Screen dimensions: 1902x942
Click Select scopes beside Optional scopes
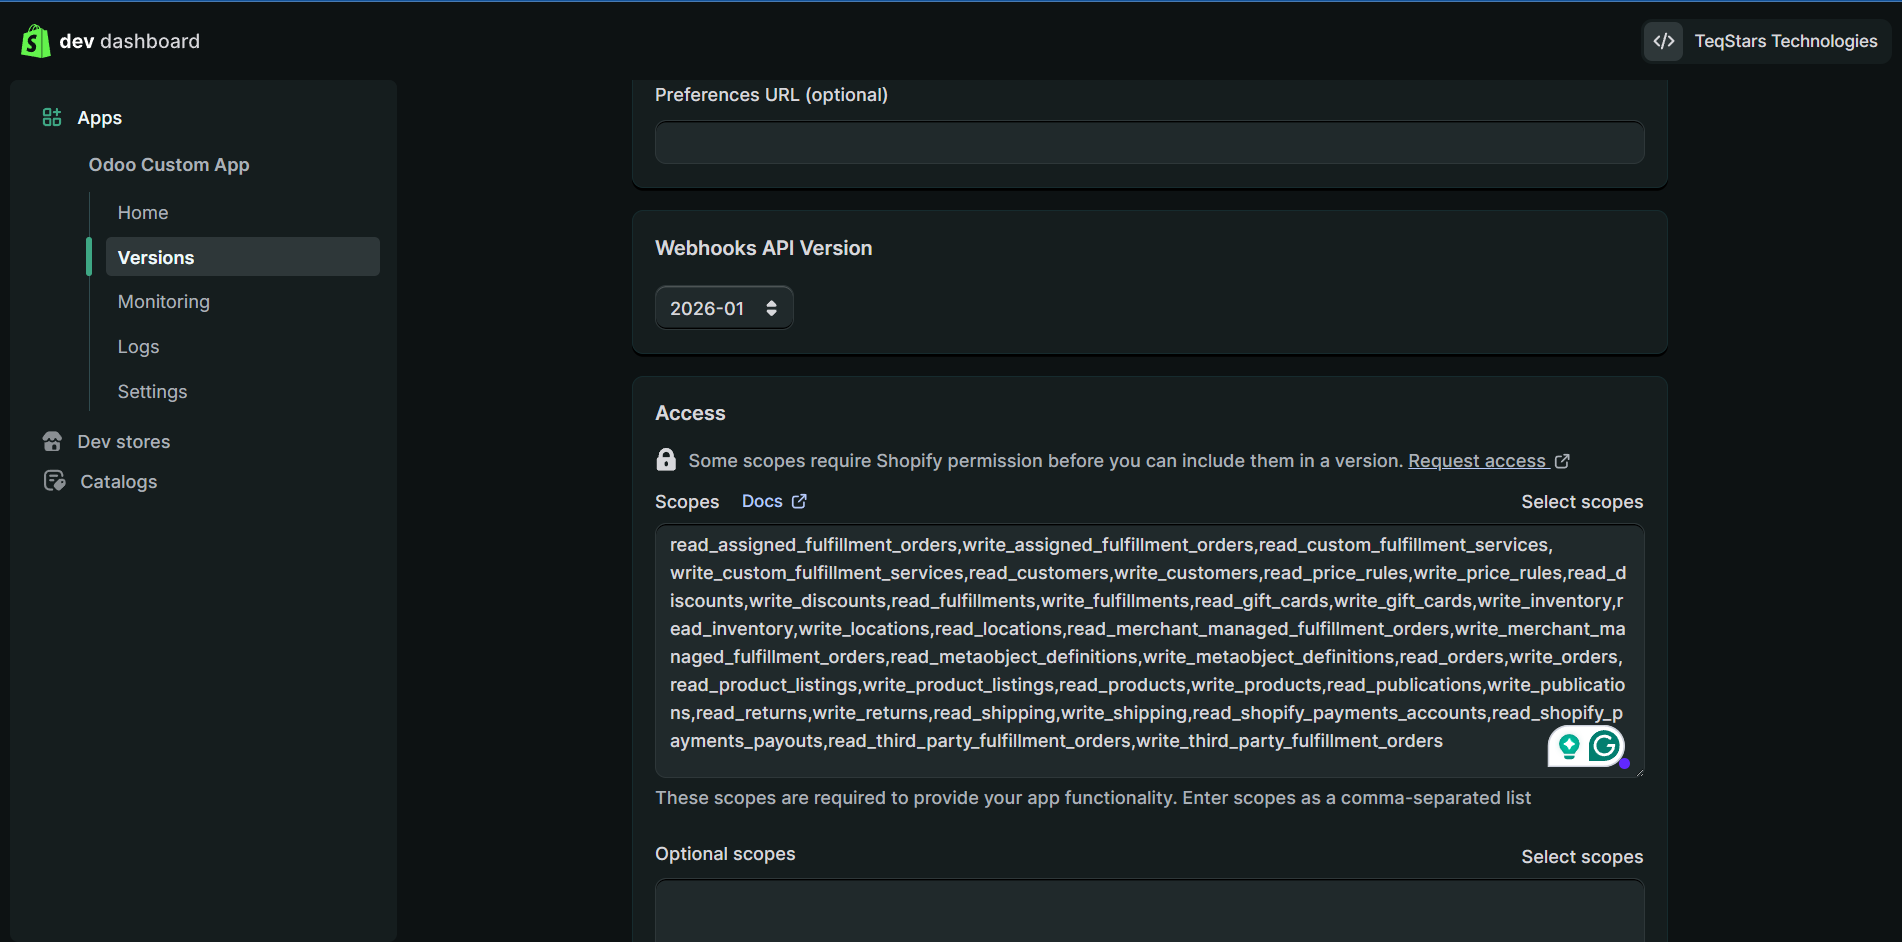click(x=1582, y=856)
